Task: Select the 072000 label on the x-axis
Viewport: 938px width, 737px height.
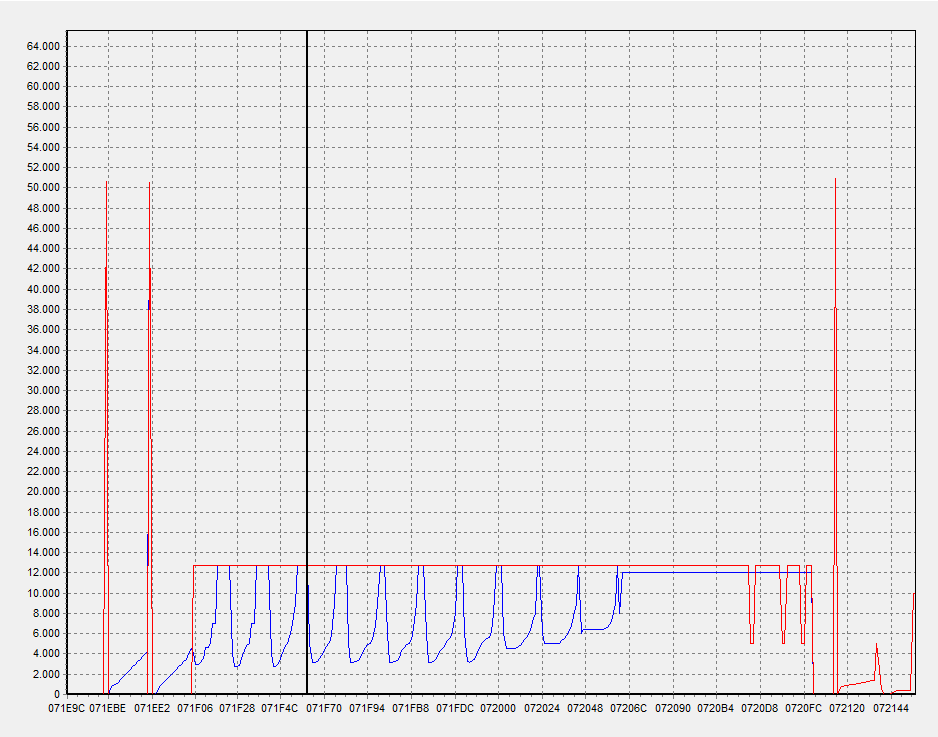Action: tap(498, 708)
